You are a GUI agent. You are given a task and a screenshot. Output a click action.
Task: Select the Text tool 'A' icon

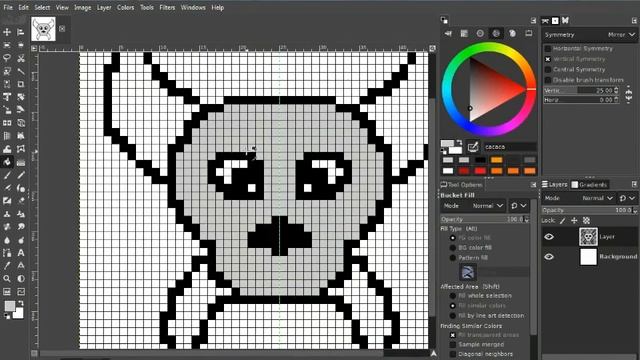pos(20,253)
